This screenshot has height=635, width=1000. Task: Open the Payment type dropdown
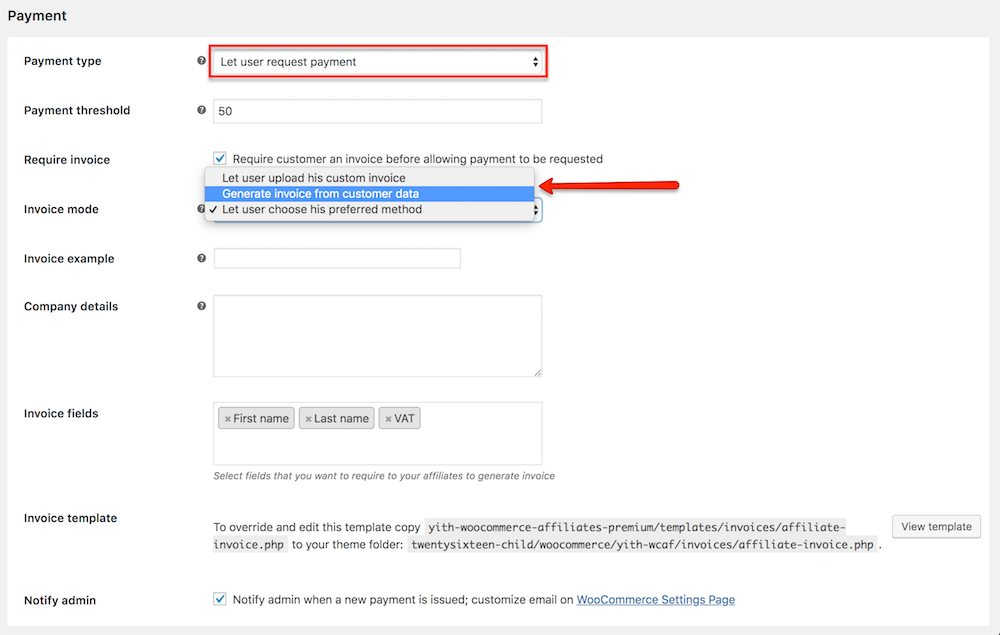[378, 61]
